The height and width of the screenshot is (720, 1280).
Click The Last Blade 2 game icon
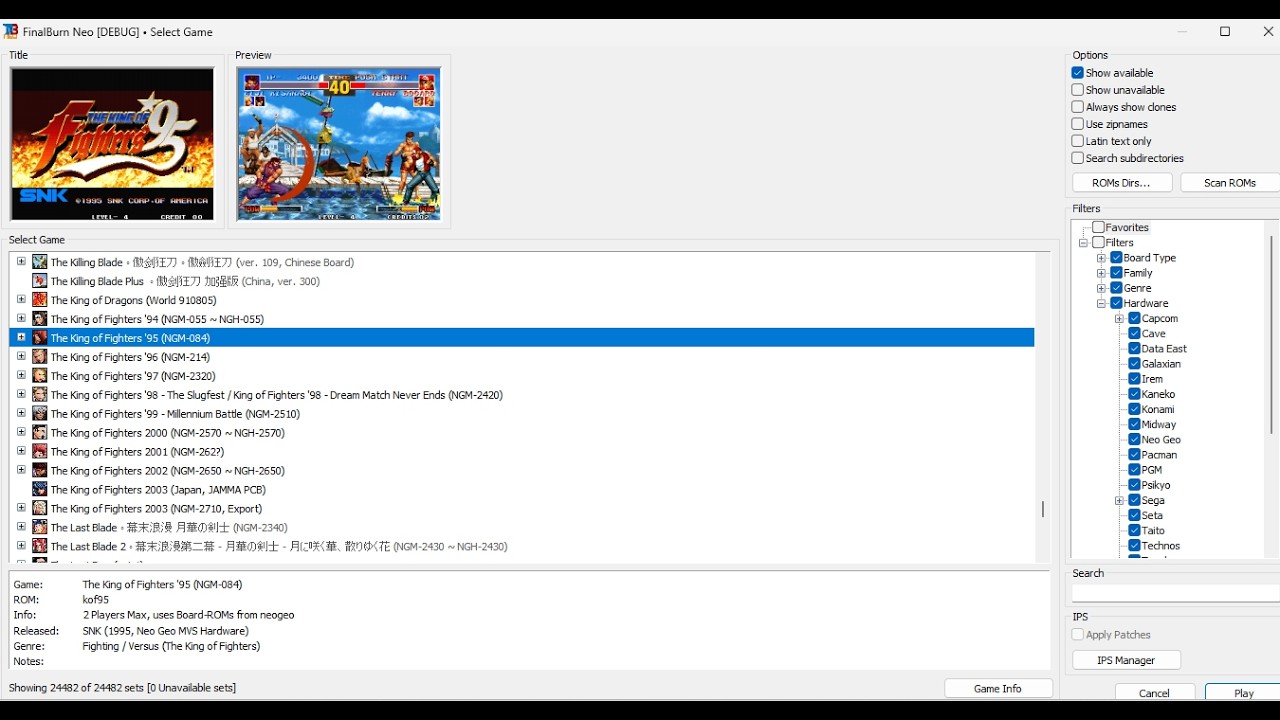click(x=40, y=547)
